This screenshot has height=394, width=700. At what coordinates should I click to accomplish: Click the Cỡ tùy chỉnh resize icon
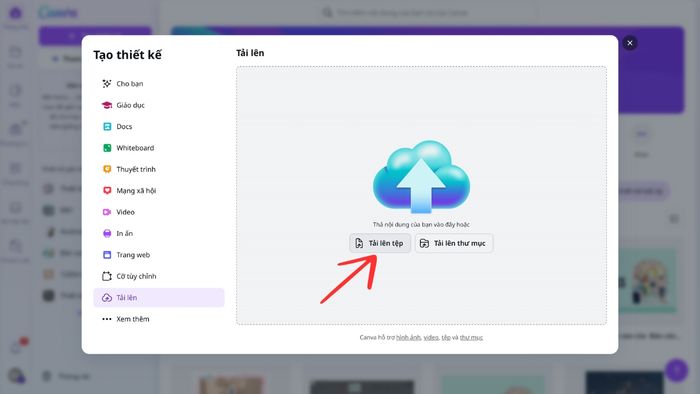107,276
